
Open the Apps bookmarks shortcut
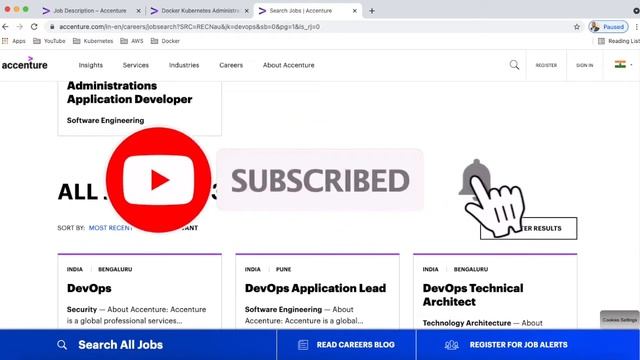tap(14, 41)
